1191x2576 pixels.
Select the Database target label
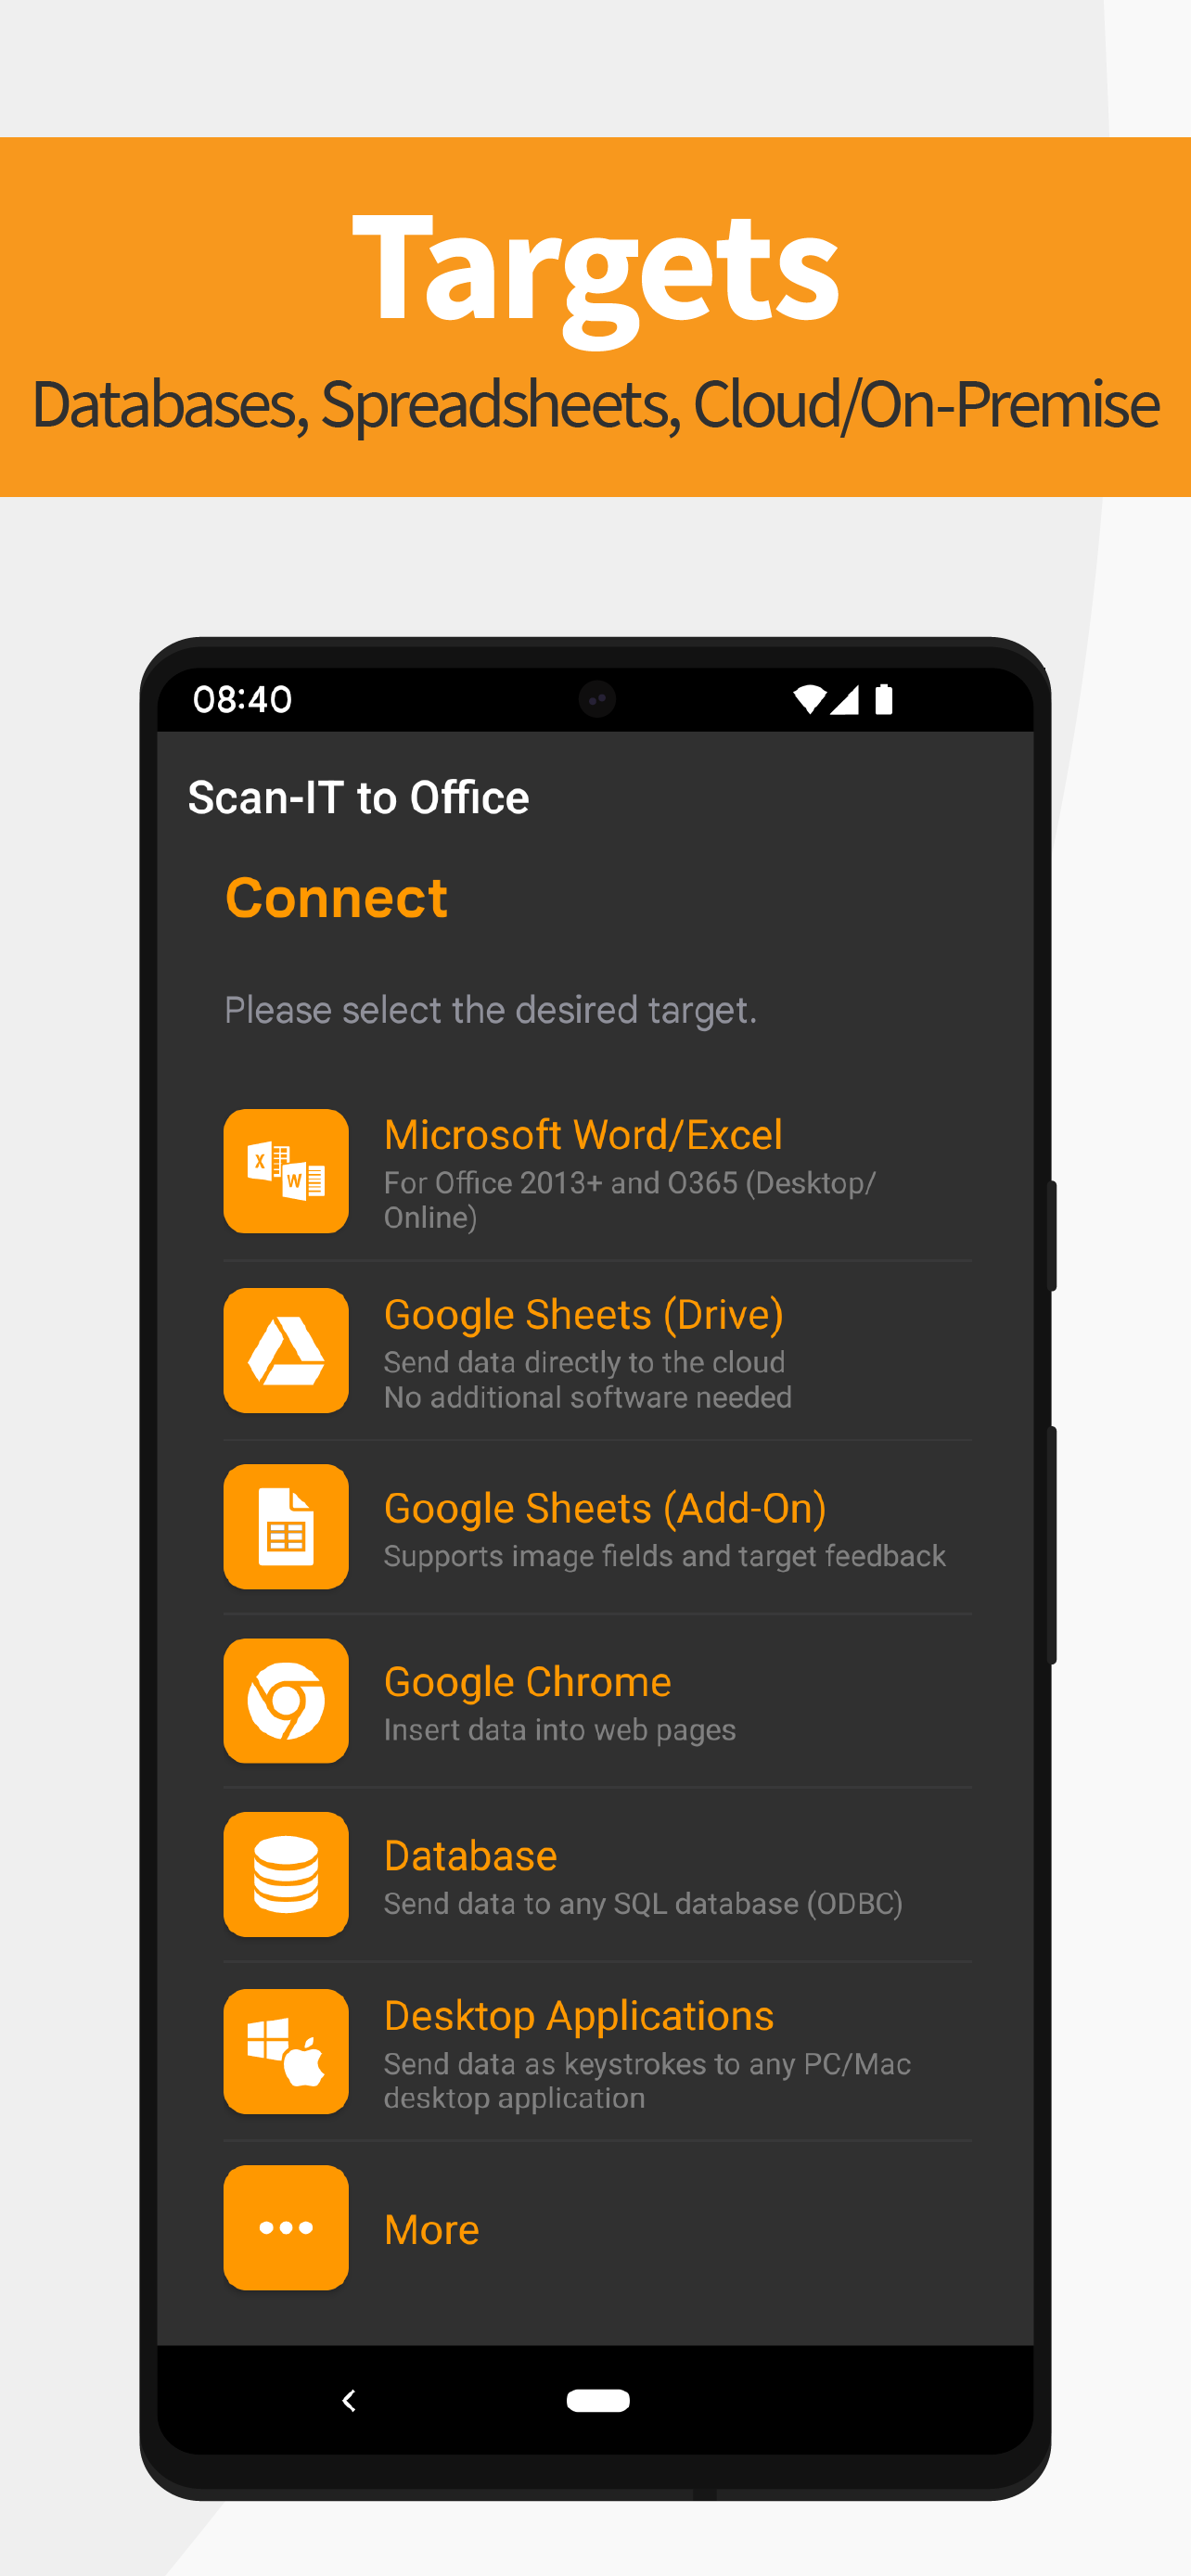[x=471, y=1856]
